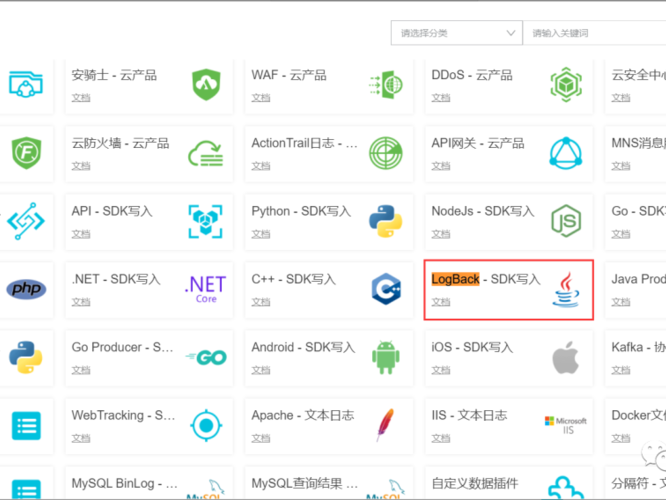The width and height of the screenshot is (666, 500).
Task: Click the Python logo in Python SDK card
Action: [386, 221]
